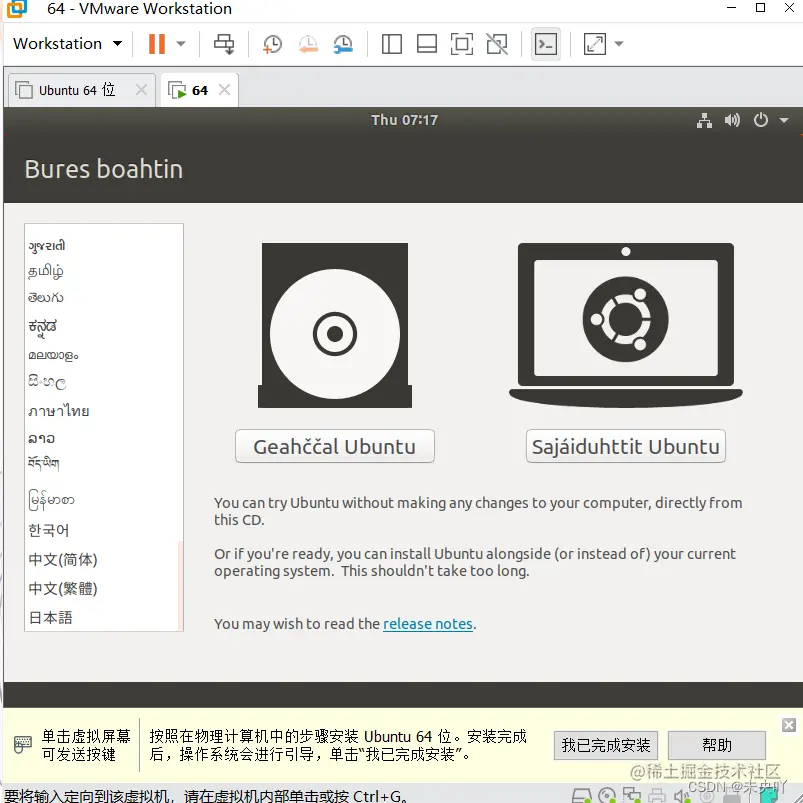Screen dimensions: 803x803
Task: Click the printer status bar icon
Action: pos(657,795)
